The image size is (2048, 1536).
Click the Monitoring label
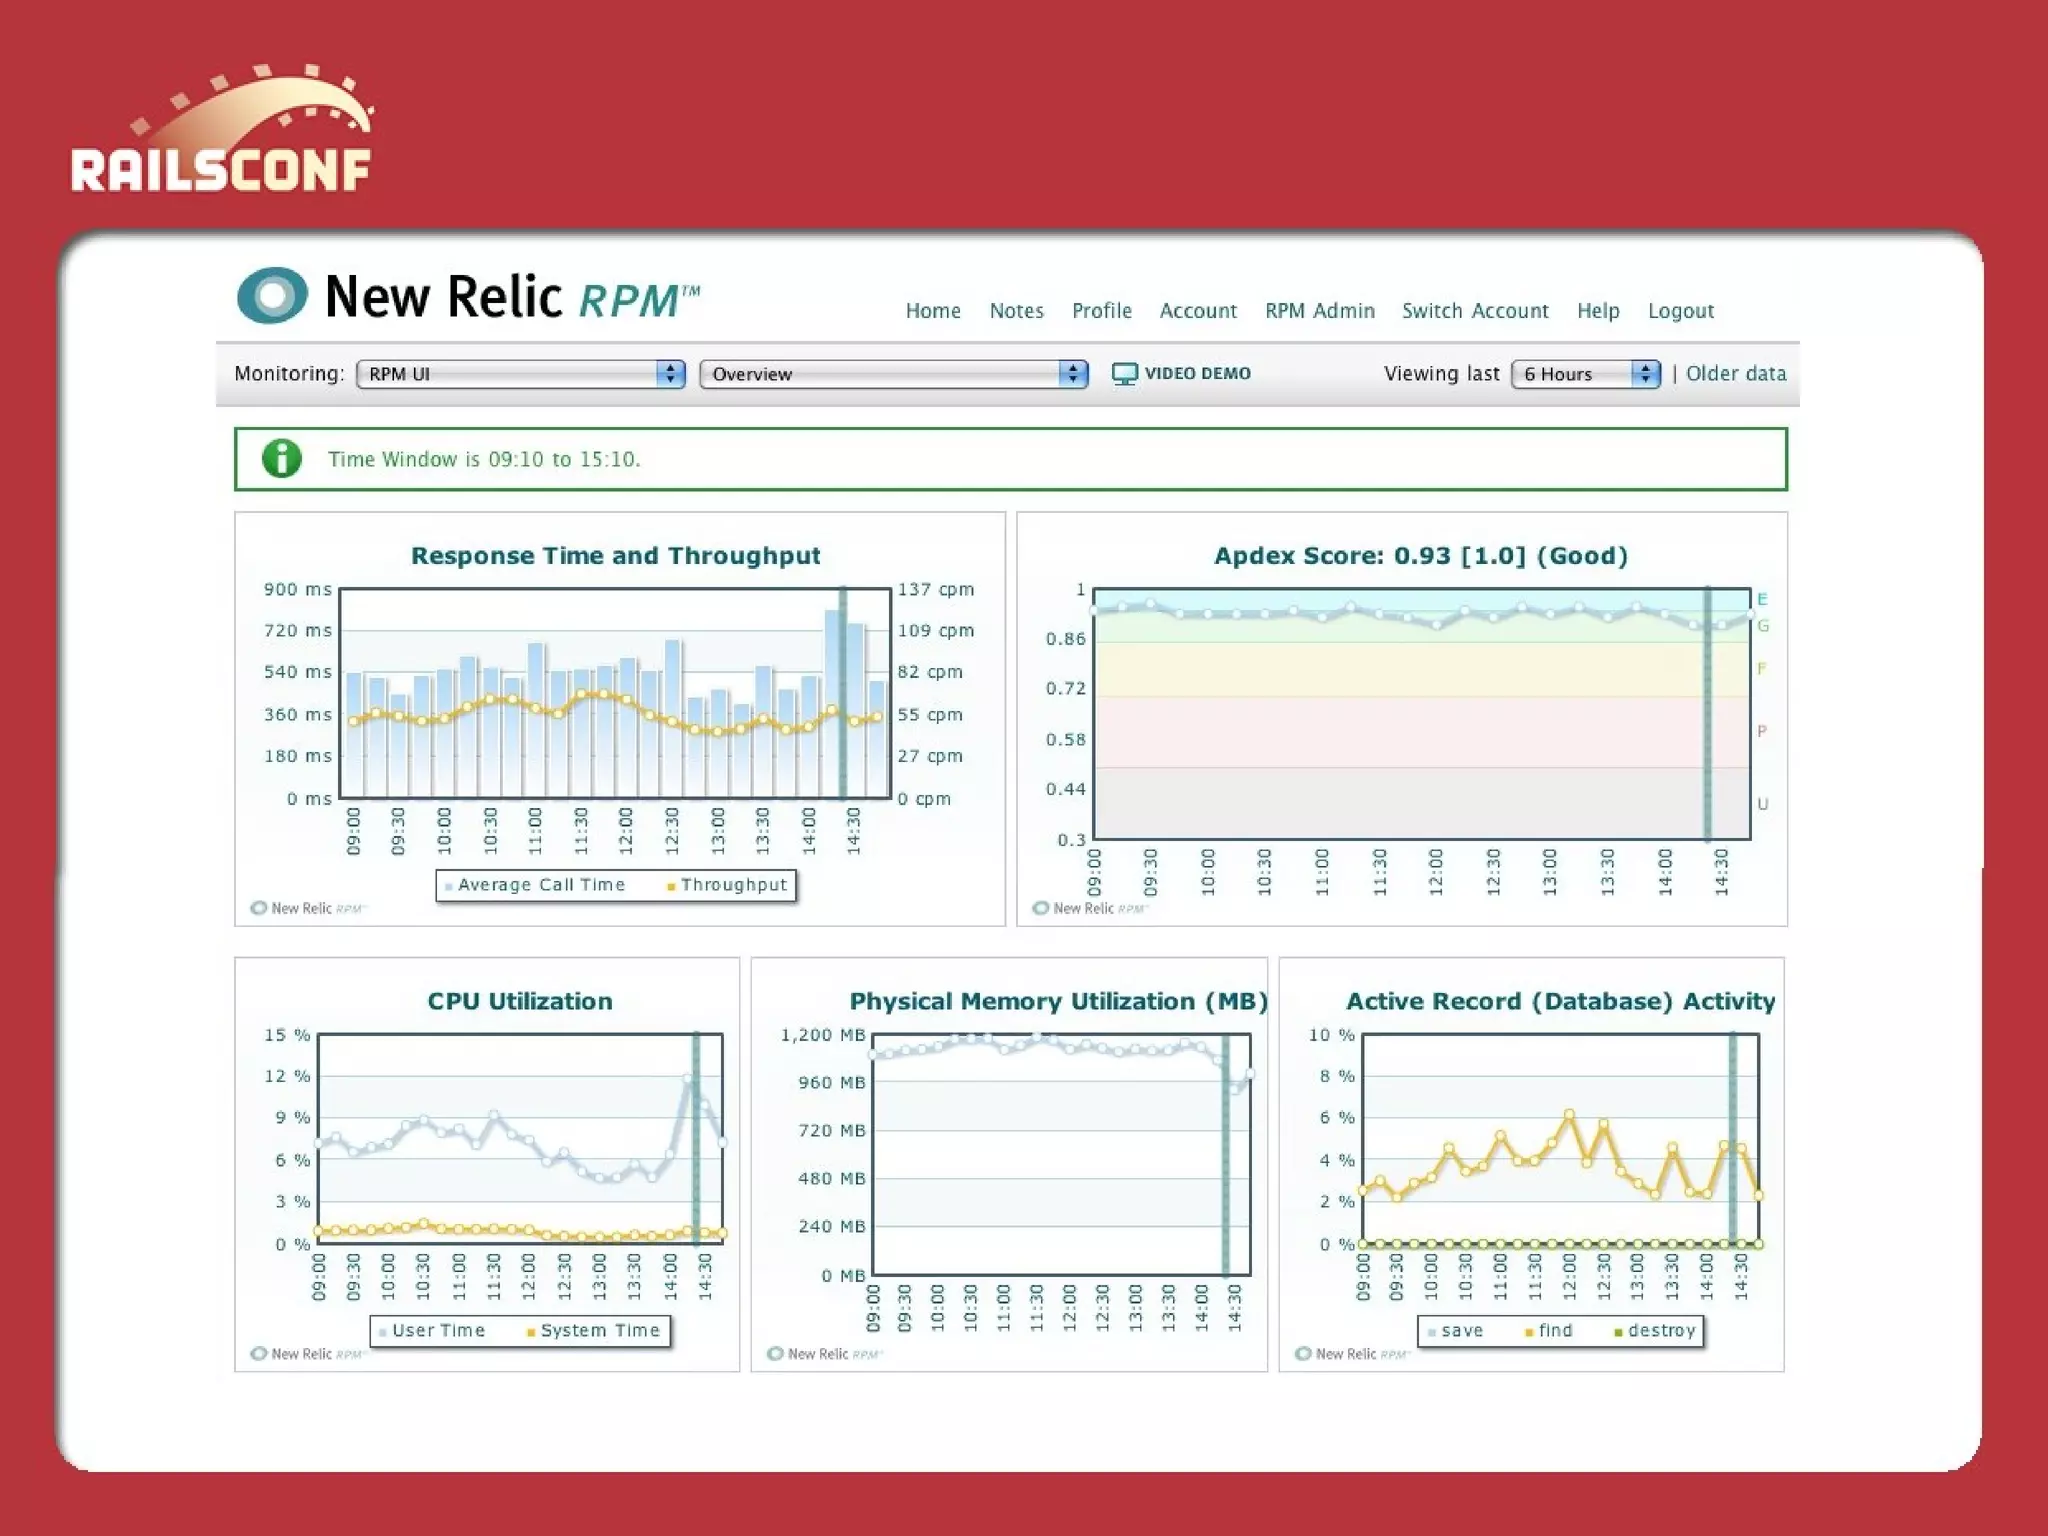coord(289,374)
